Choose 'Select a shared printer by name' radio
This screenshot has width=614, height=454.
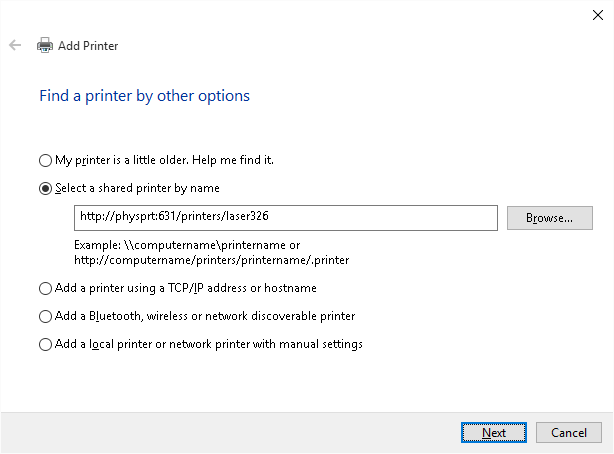pos(45,188)
